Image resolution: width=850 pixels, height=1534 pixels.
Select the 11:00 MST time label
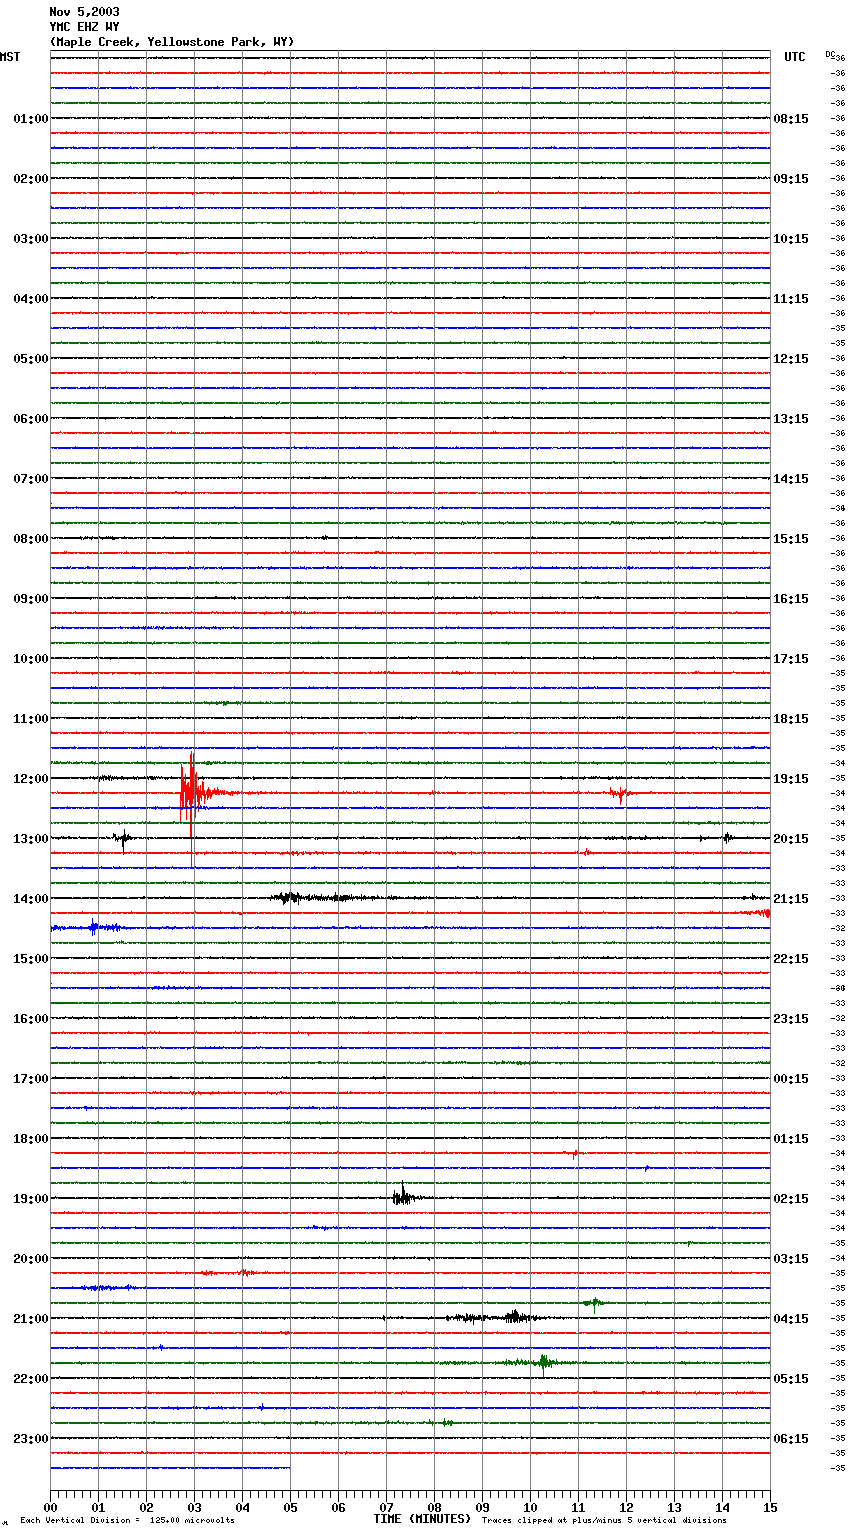click(x=31, y=719)
